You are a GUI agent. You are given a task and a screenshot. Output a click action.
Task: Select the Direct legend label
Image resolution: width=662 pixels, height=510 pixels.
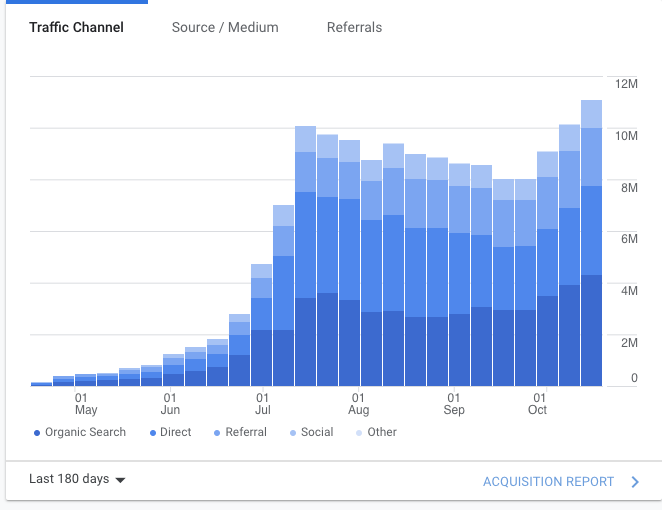click(x=176, y=432)
